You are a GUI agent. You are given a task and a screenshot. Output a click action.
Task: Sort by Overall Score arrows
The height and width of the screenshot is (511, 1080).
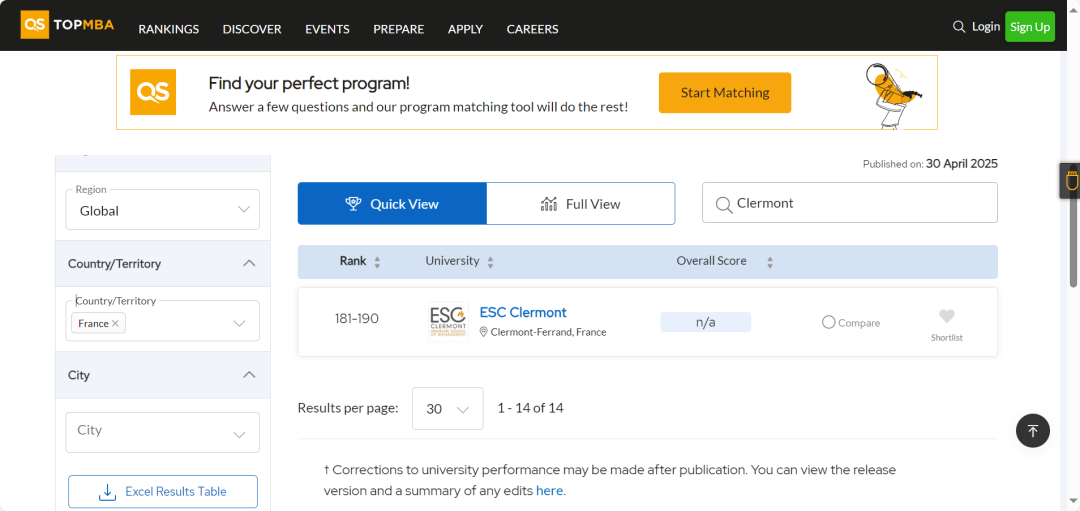click(x=770, y=262)
